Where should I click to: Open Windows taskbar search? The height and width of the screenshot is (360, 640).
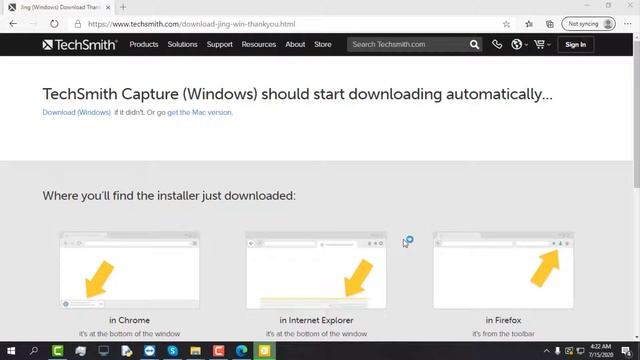click(34, 351)
